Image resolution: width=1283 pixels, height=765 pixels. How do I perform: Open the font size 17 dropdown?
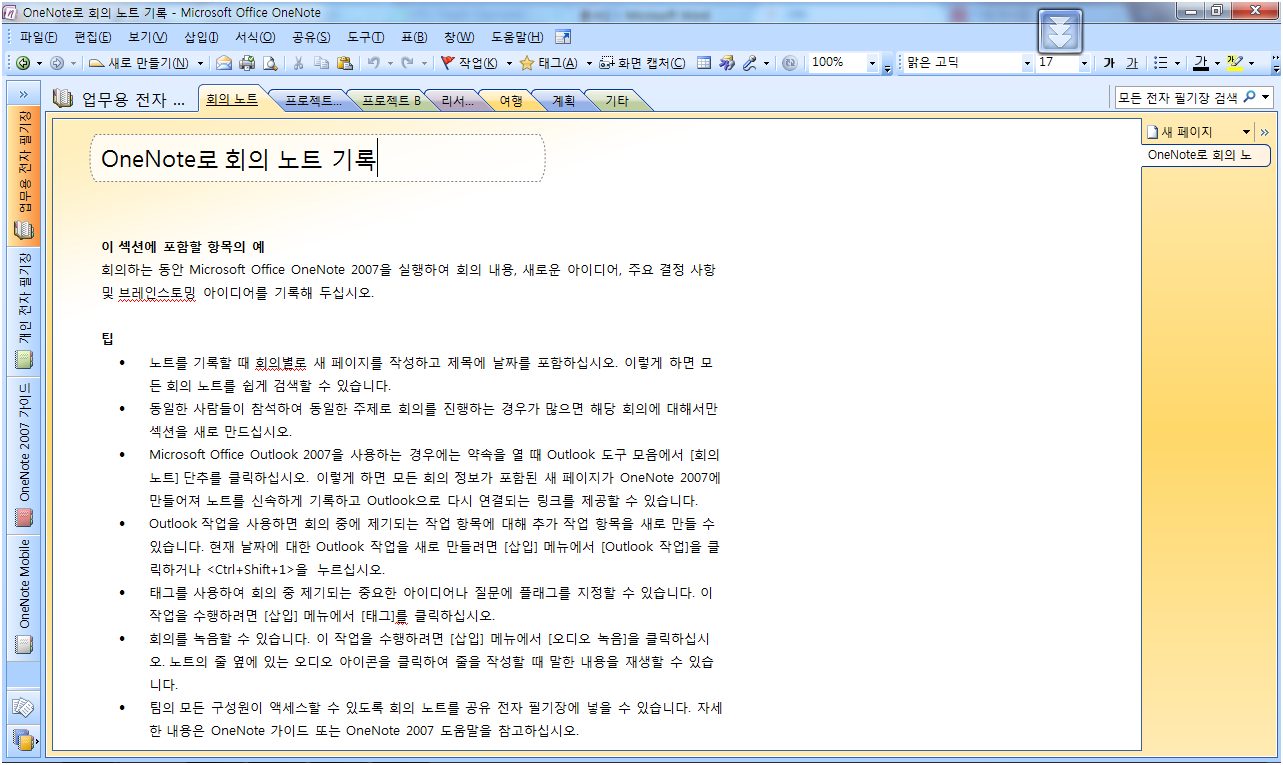coord(1084,63)
